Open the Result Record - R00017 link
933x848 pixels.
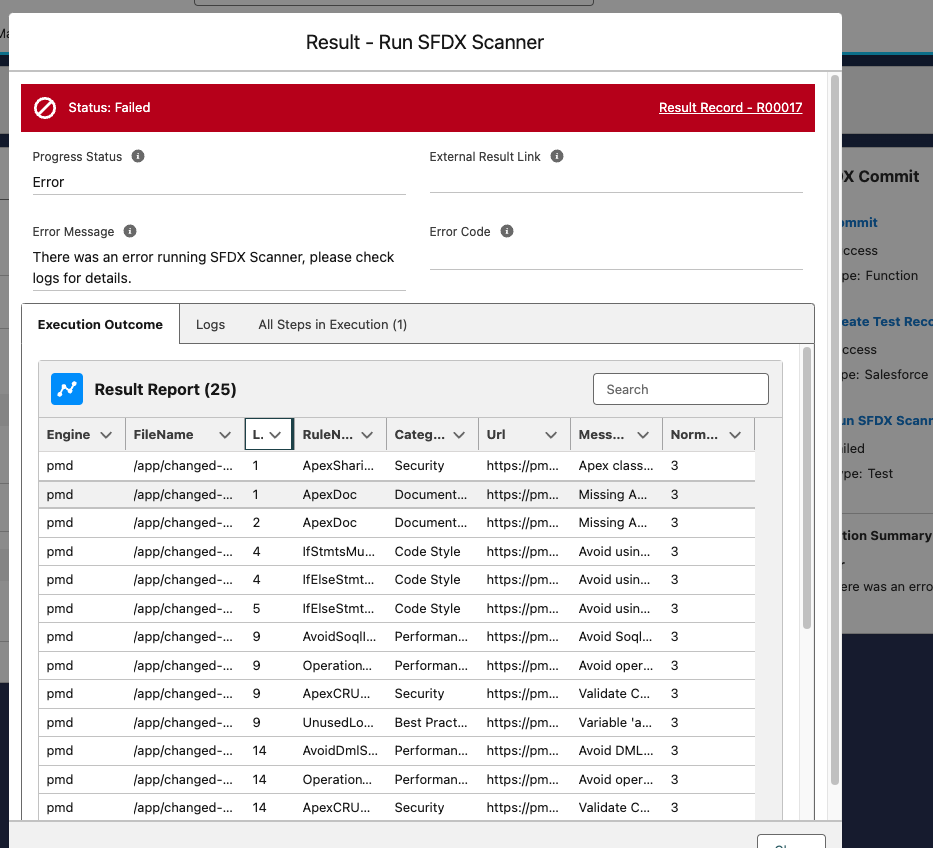(x=731, y=108)
